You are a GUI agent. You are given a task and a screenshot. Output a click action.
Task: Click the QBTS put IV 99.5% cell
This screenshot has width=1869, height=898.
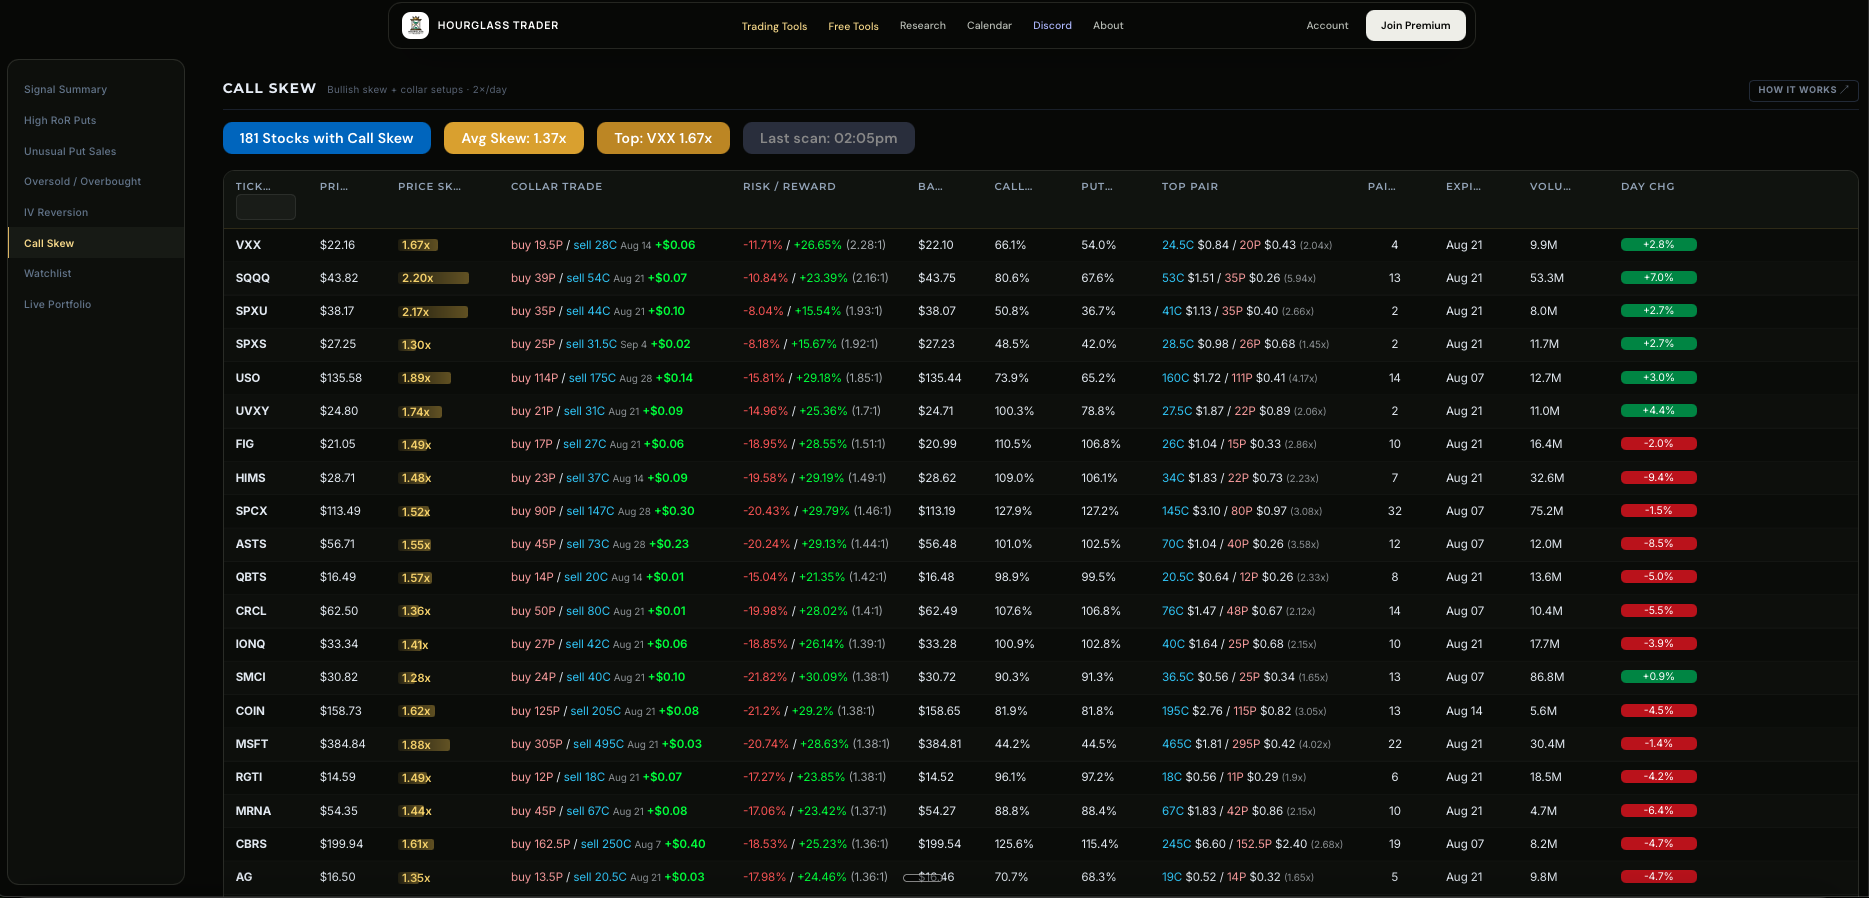pyautogui.click(x=1100, y=577)
